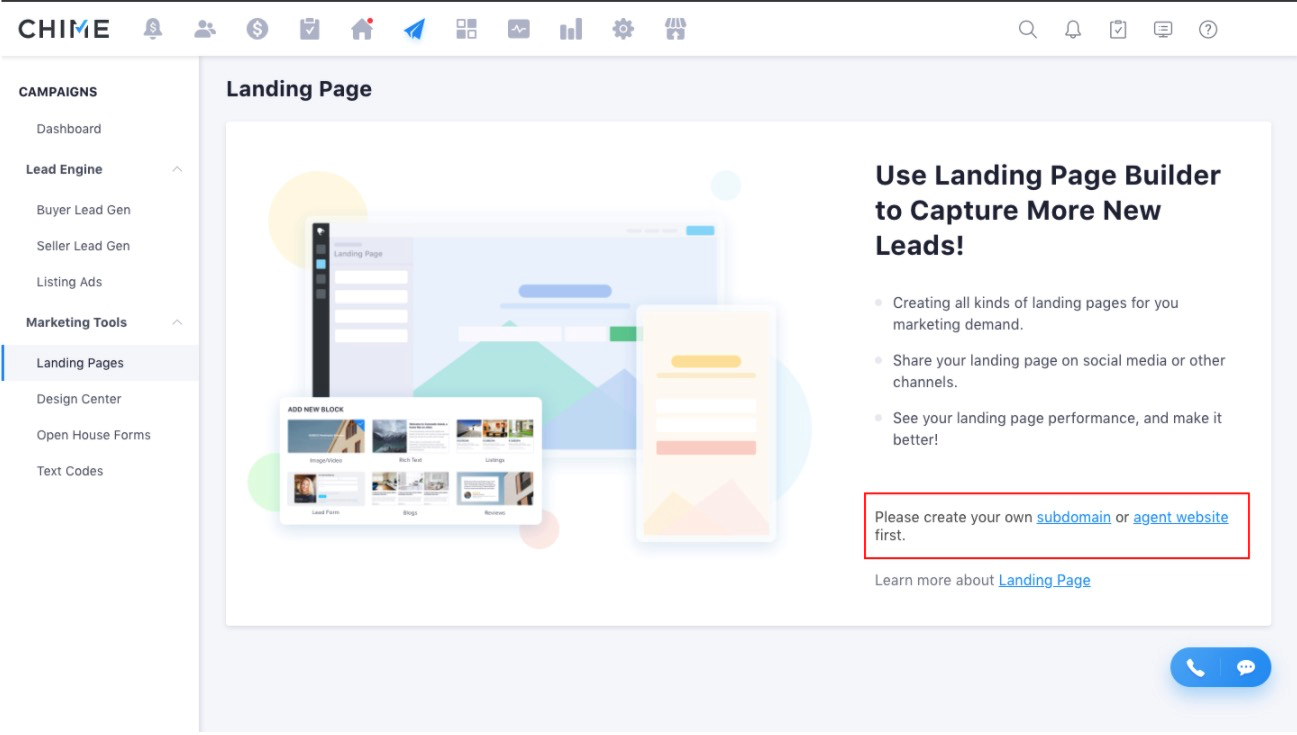Collapse the Marketing Tools section
1297x735 pixels.
tap(177, 322)
